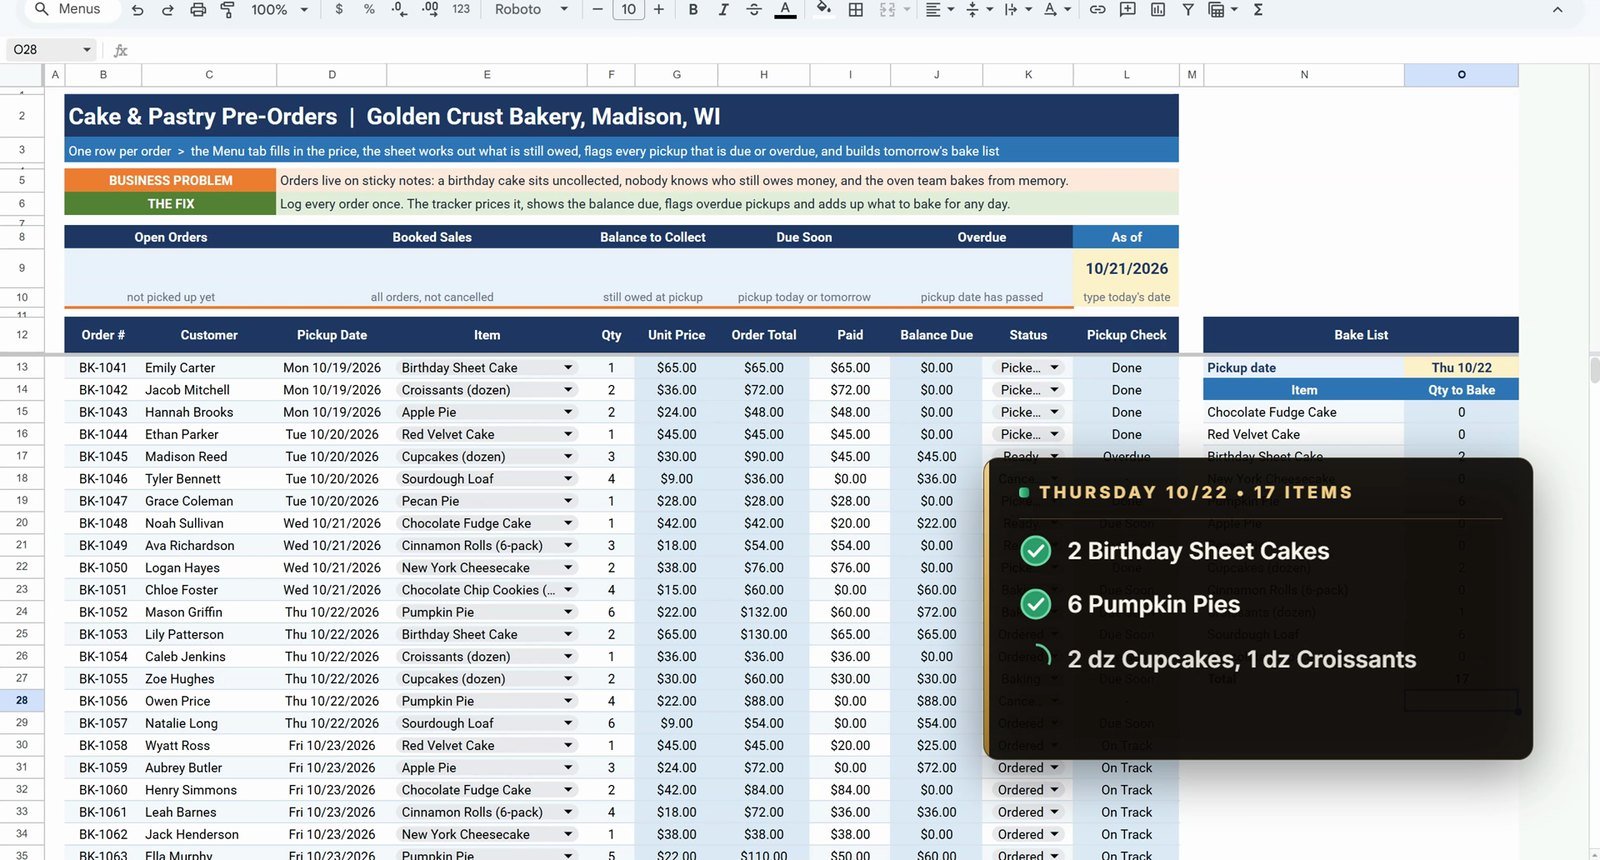Print the spreadsheet using the printer icon

[198, 10]
